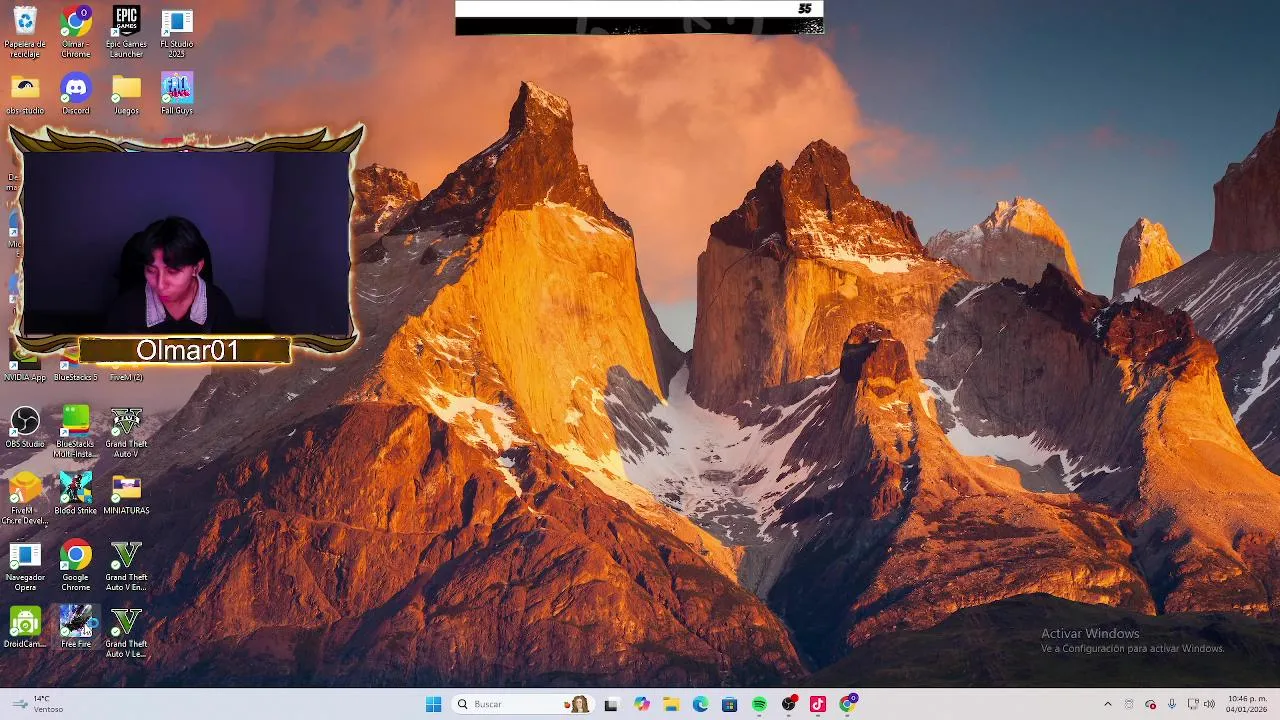
Task: Open File Explorer from the taskbar
Action: pos(671,704)
